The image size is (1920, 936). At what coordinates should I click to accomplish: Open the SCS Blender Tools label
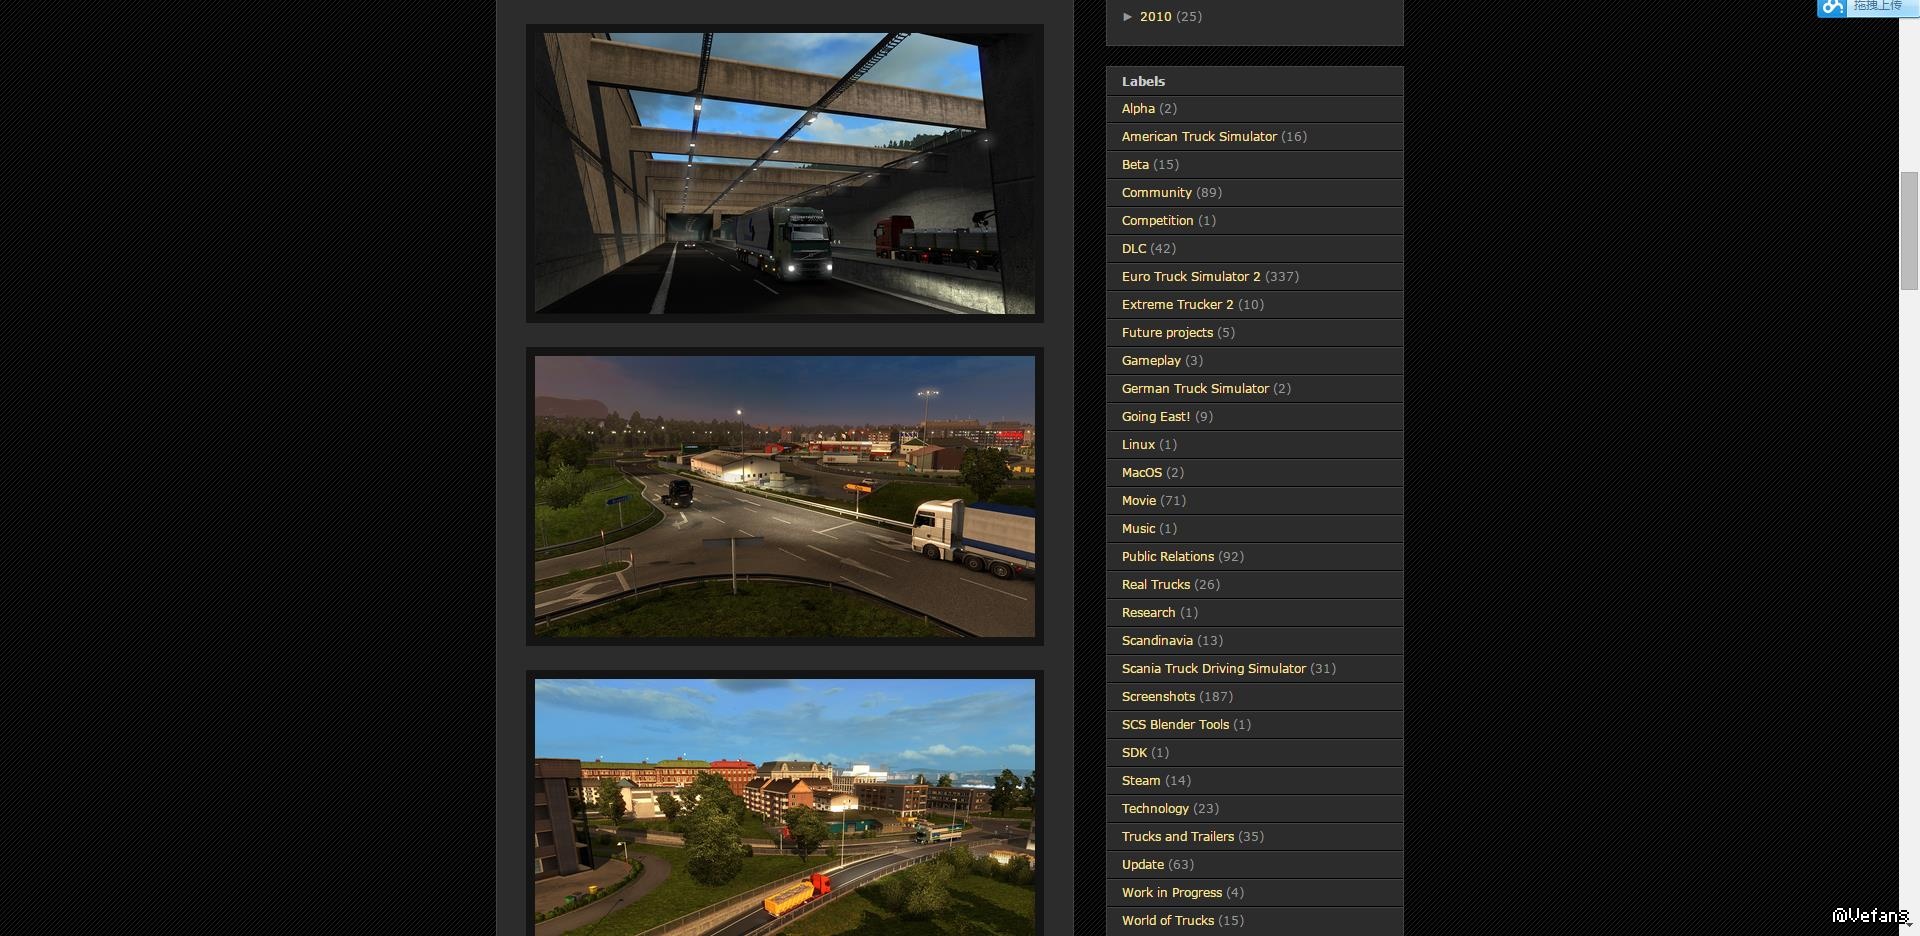(x=1175, y=725)
